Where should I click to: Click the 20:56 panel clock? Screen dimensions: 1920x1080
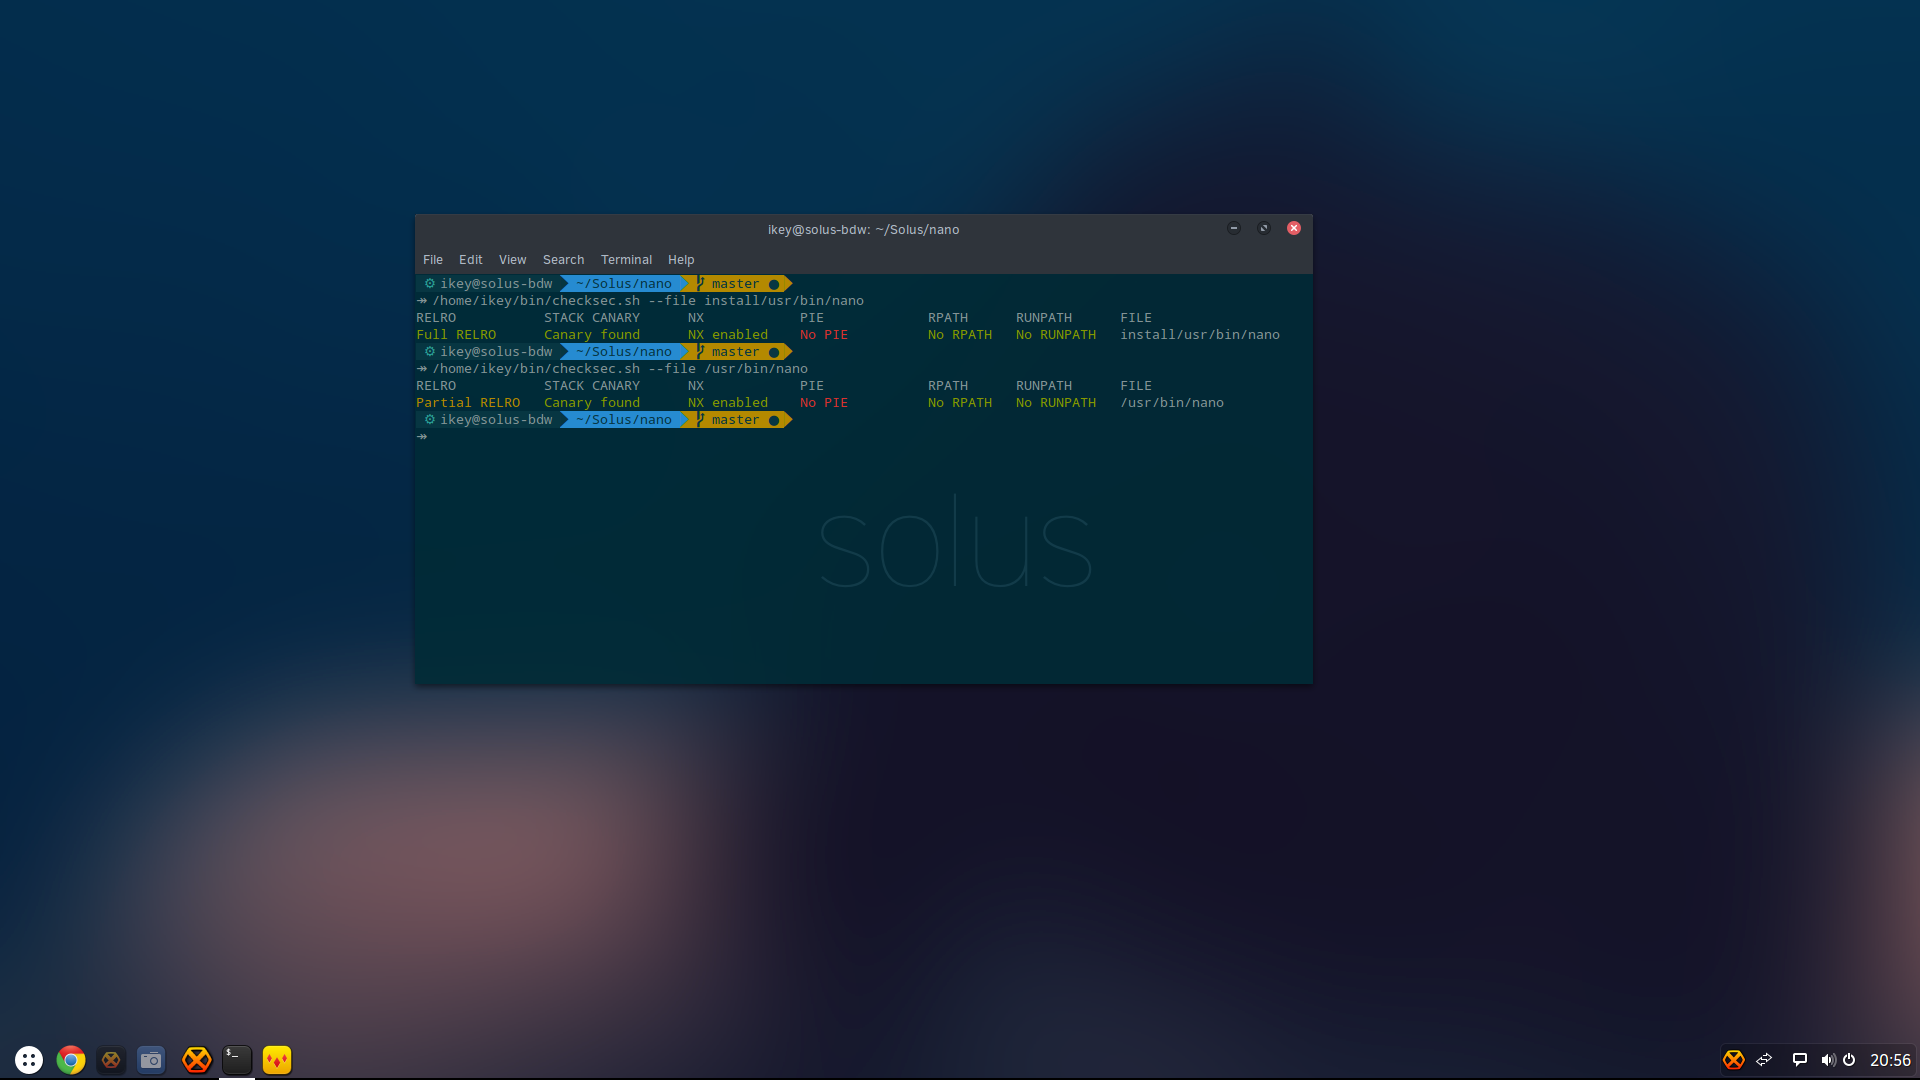click(1890, 1060)
